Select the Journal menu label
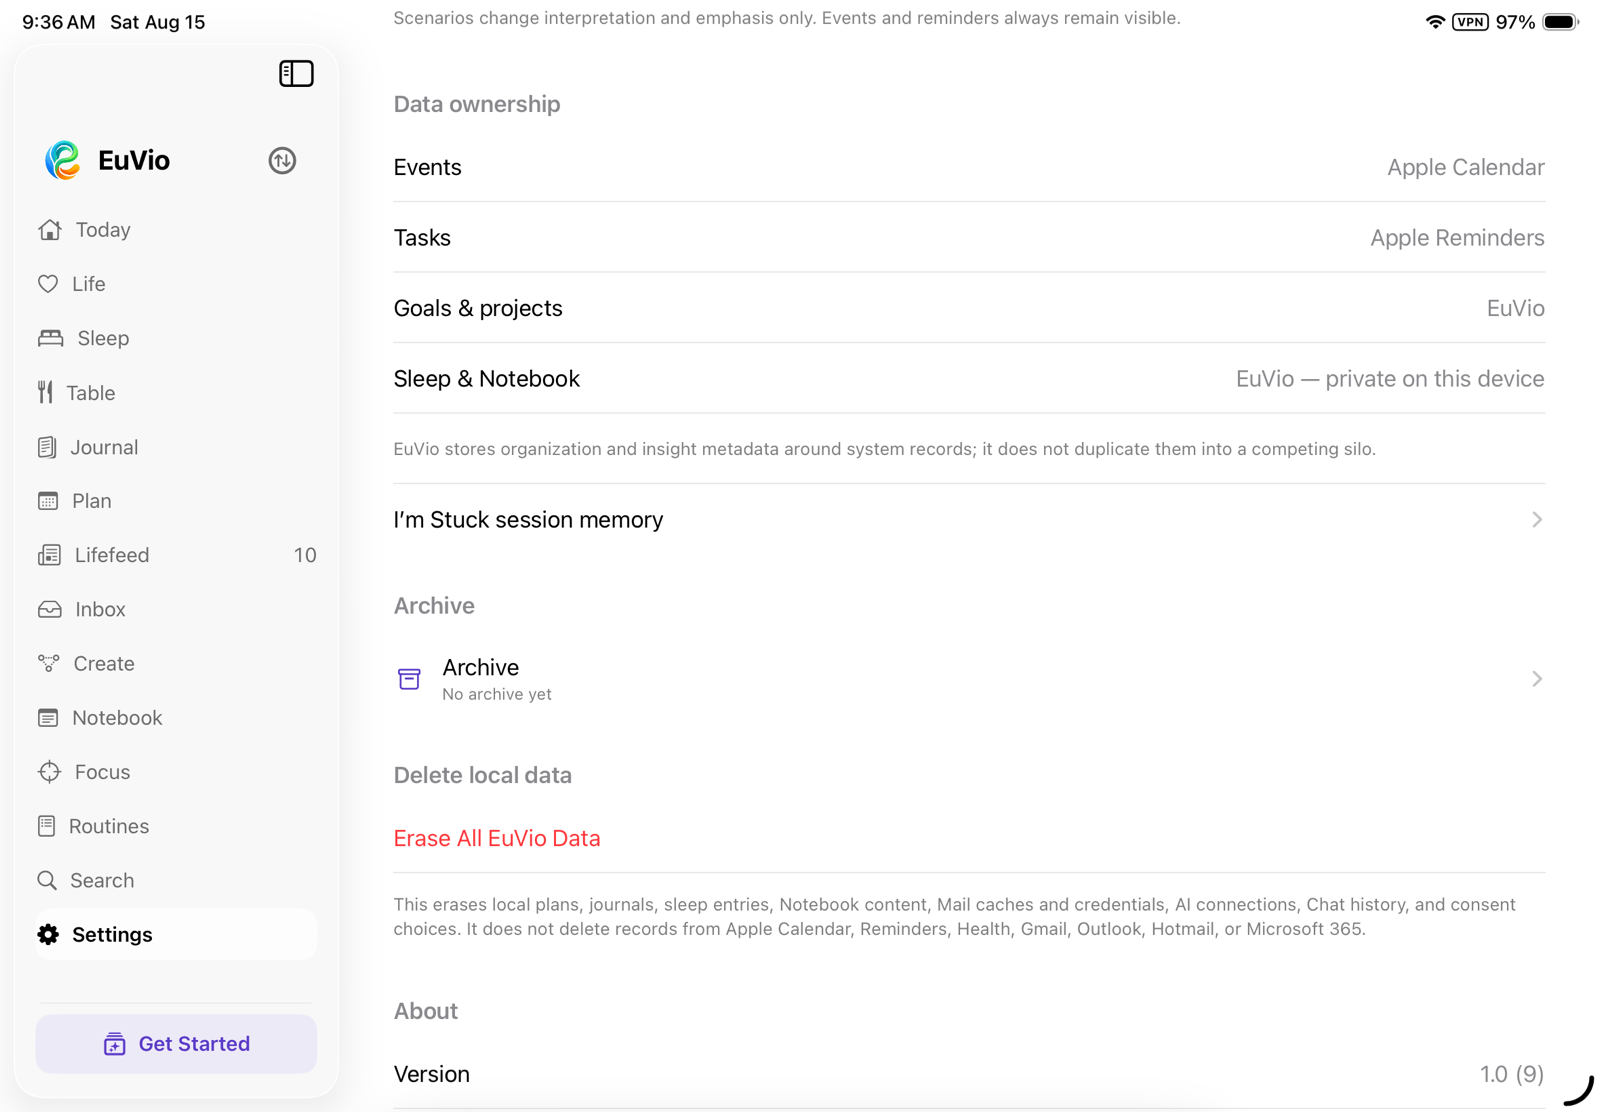This screenshot has width=1600, height=1112. tap(104, 447)
